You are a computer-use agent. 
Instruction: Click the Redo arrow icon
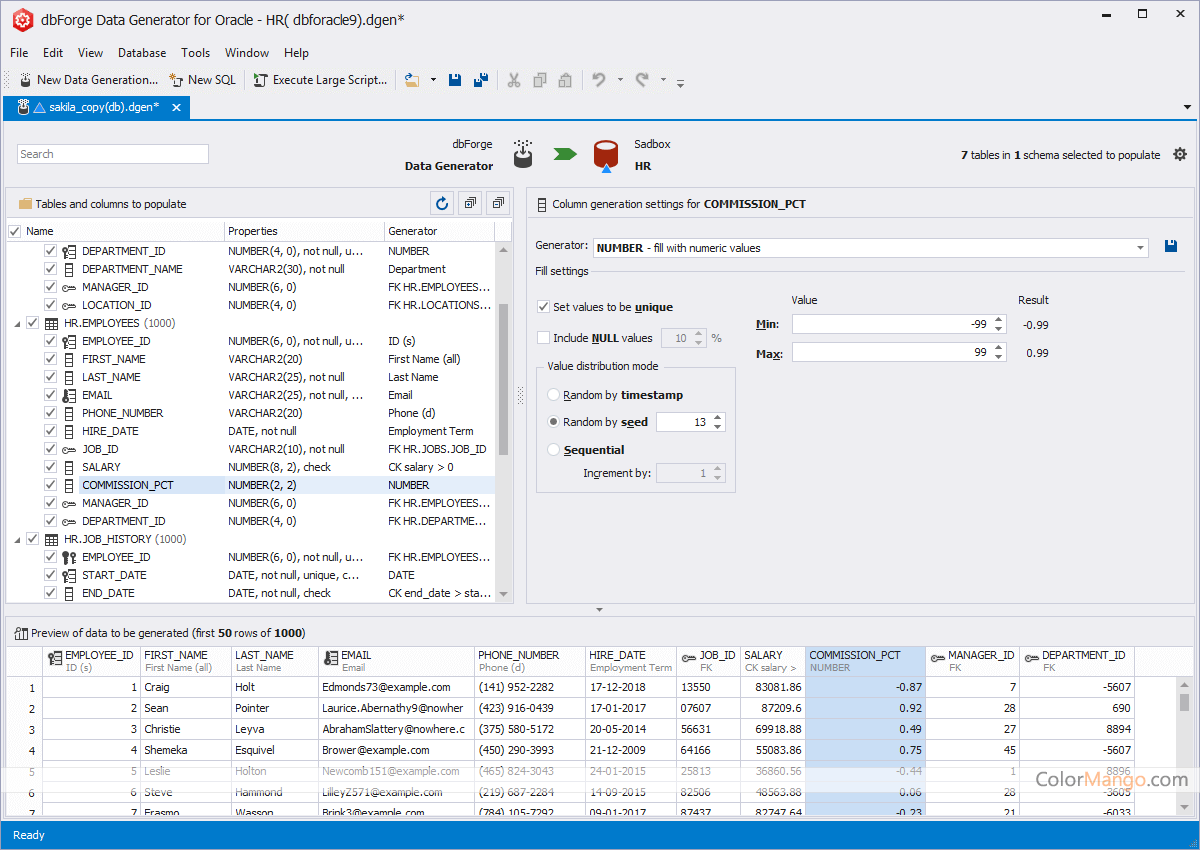click(642, 80)
